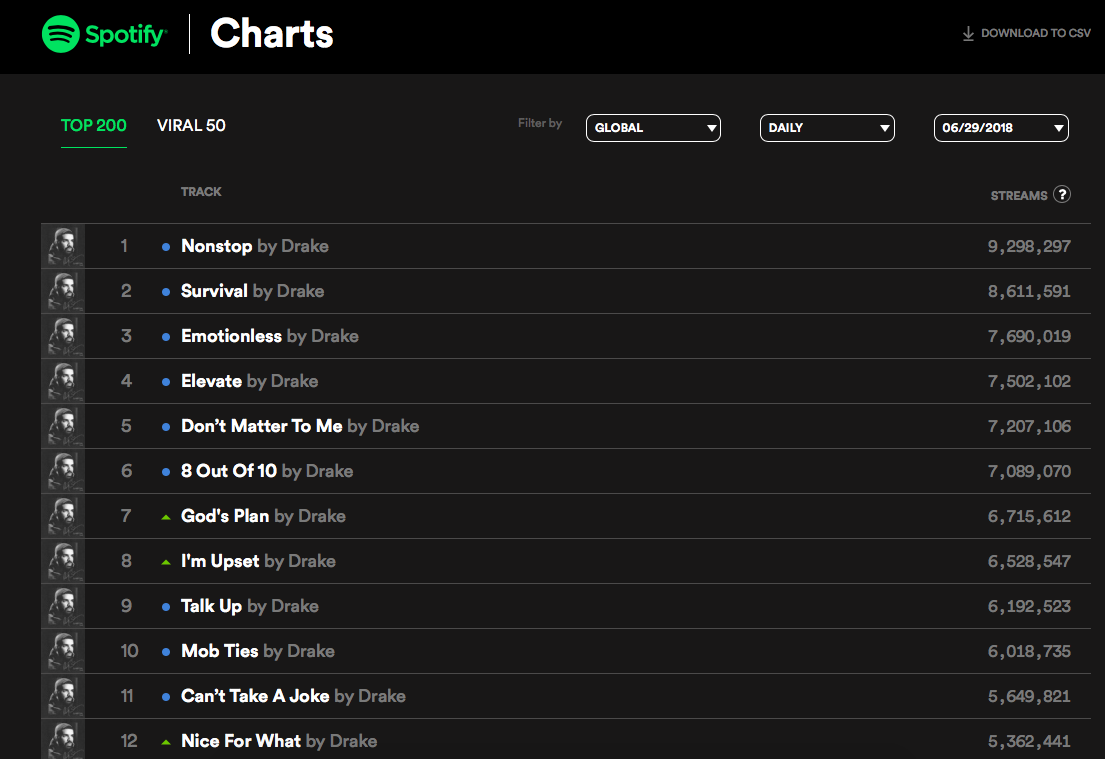Open the Don't Matter To Me track

[x=261, y=426]
